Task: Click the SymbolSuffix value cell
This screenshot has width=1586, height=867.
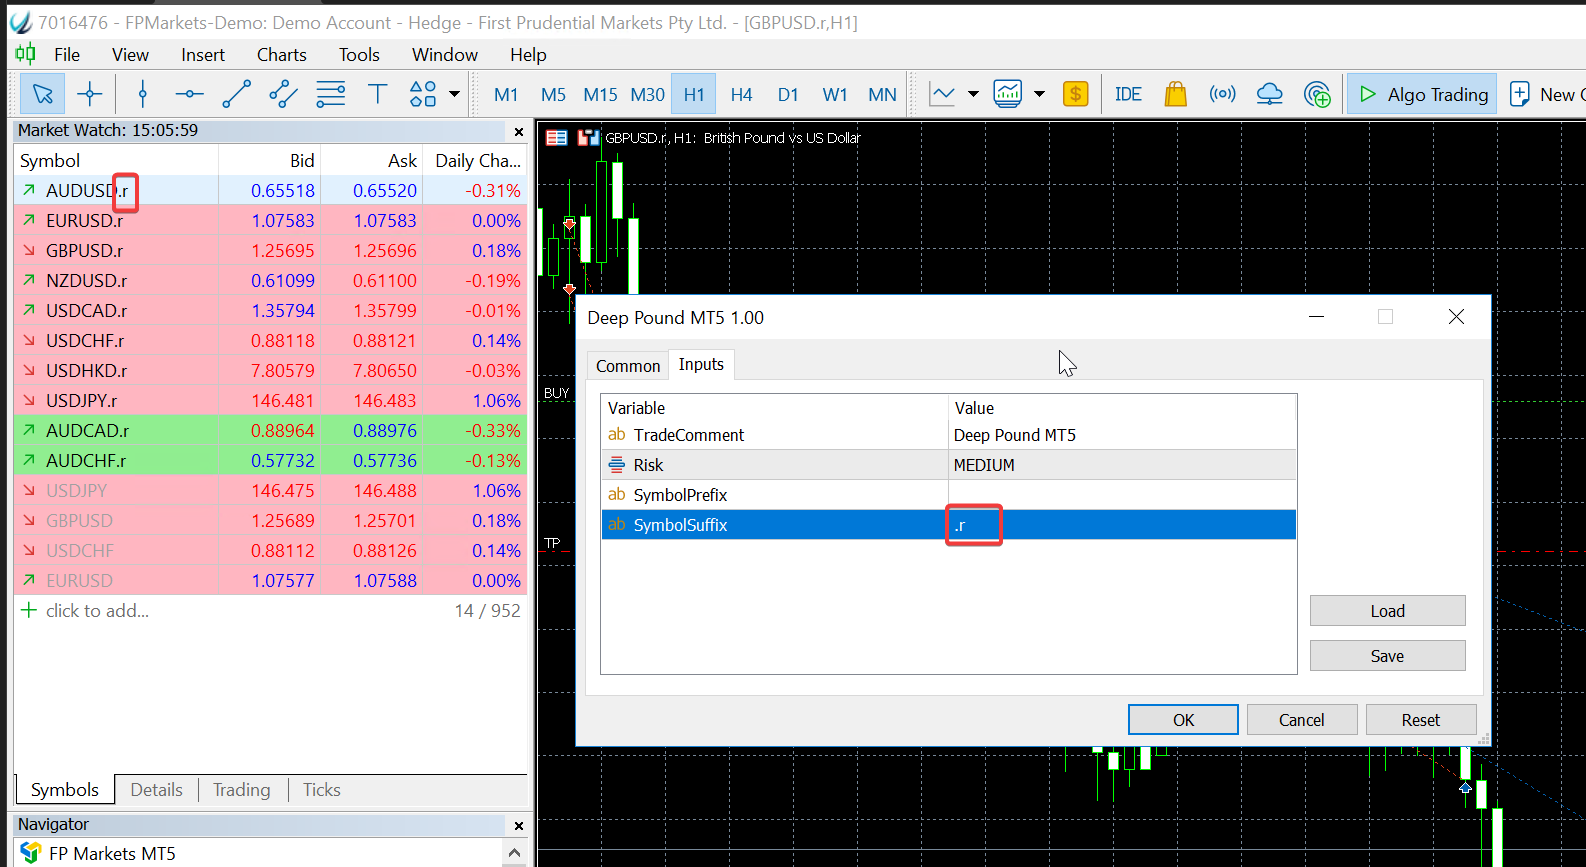Action: tap(1122, 525)
